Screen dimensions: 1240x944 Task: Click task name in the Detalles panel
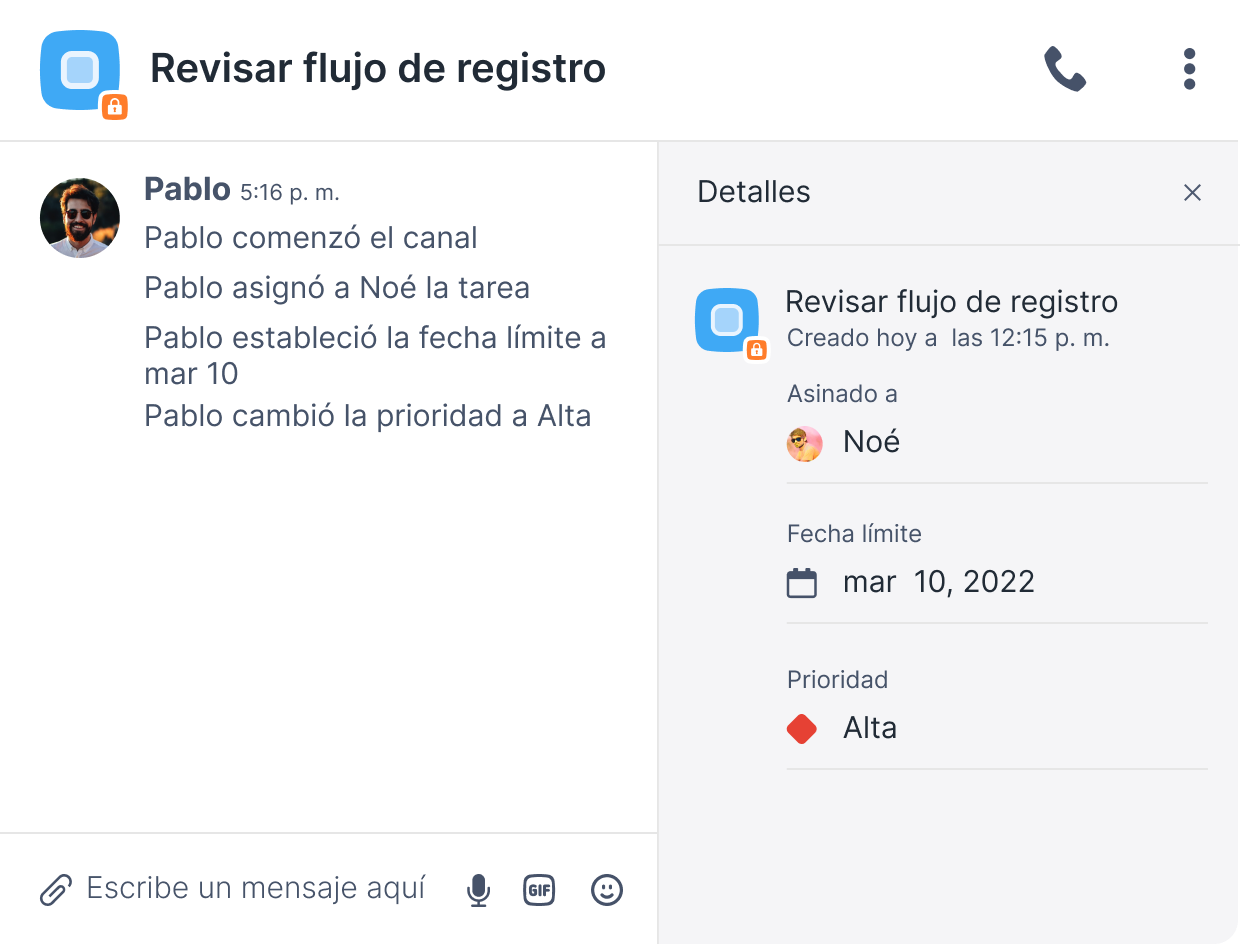[x=951, y=301]
